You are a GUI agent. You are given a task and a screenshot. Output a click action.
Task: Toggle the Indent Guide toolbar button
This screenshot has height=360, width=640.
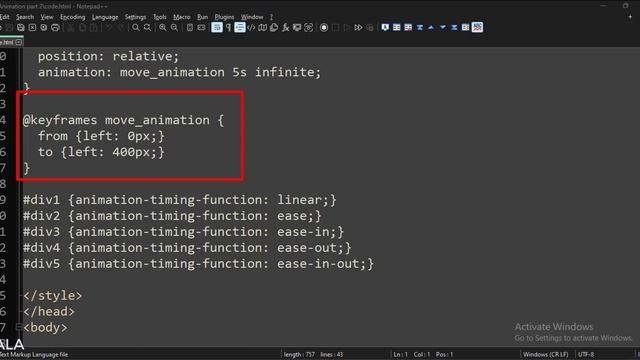240,27
